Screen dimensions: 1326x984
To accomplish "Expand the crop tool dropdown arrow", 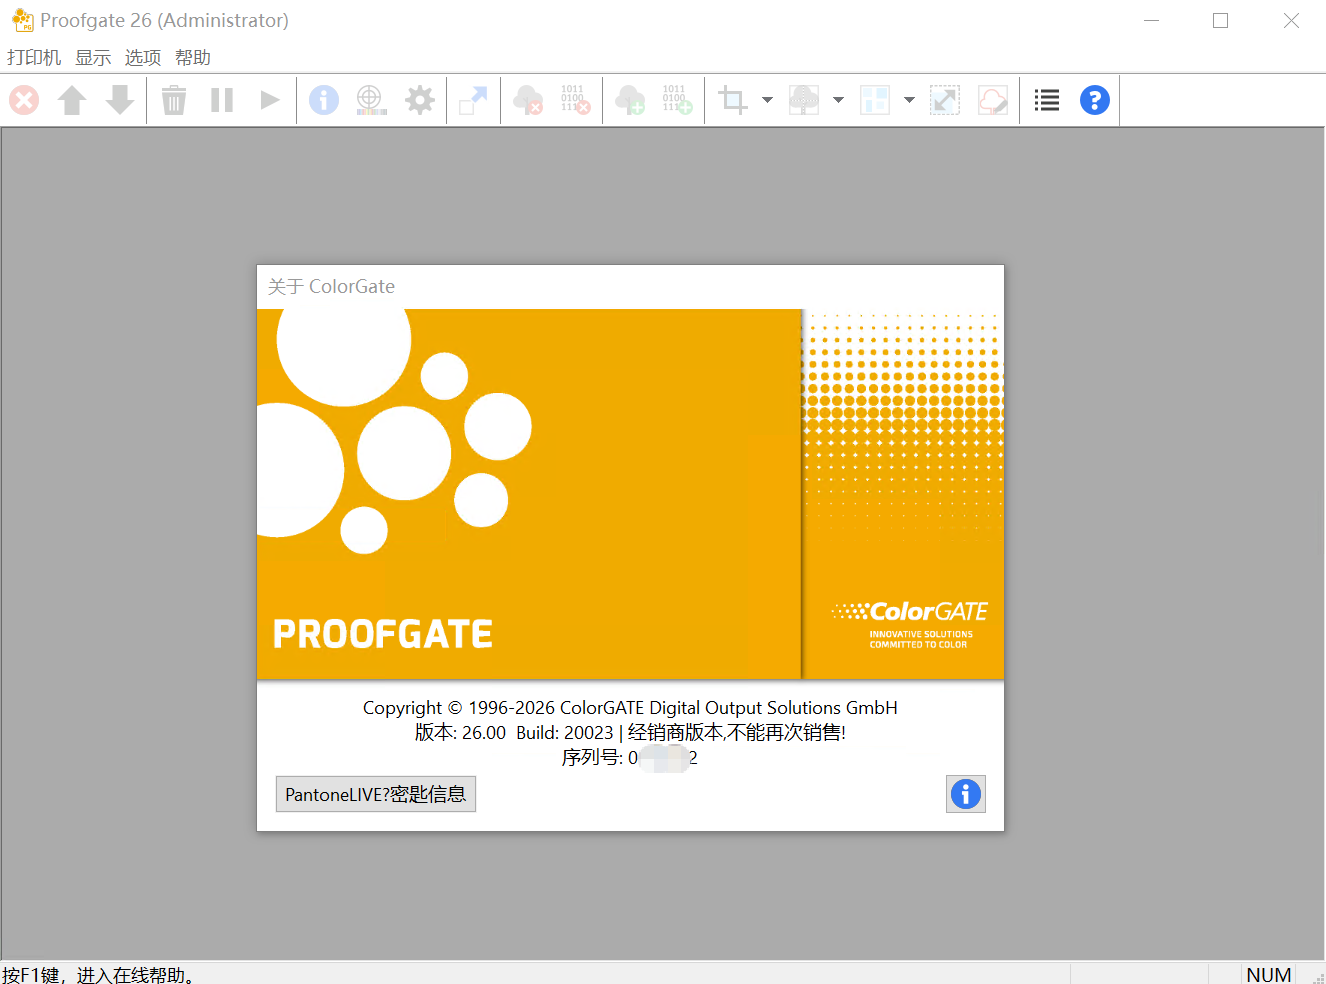I will (767, 100).
